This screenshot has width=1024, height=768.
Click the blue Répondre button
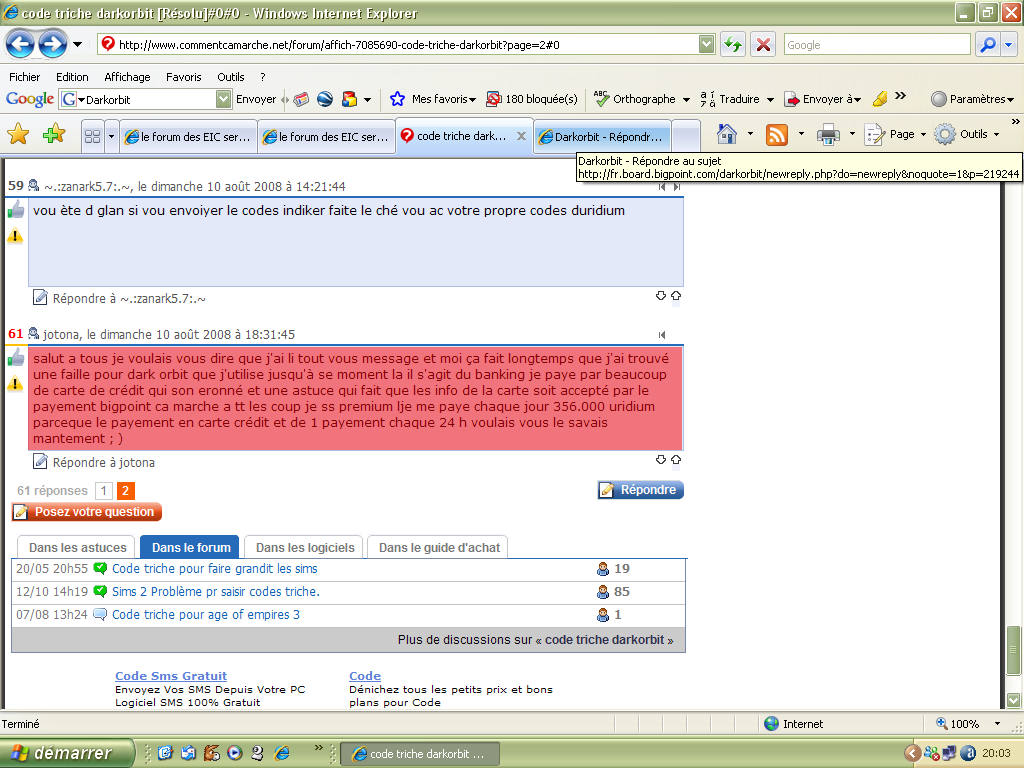pyautogui.click(x=640, y=490)
